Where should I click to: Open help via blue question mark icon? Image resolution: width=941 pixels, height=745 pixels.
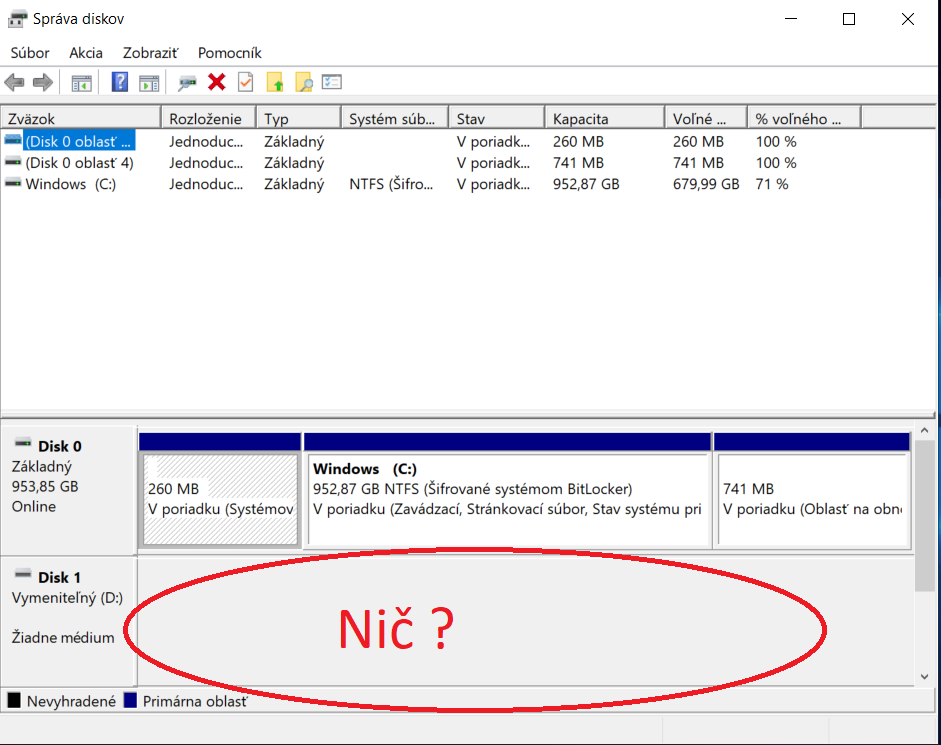(x=120, y=83)
